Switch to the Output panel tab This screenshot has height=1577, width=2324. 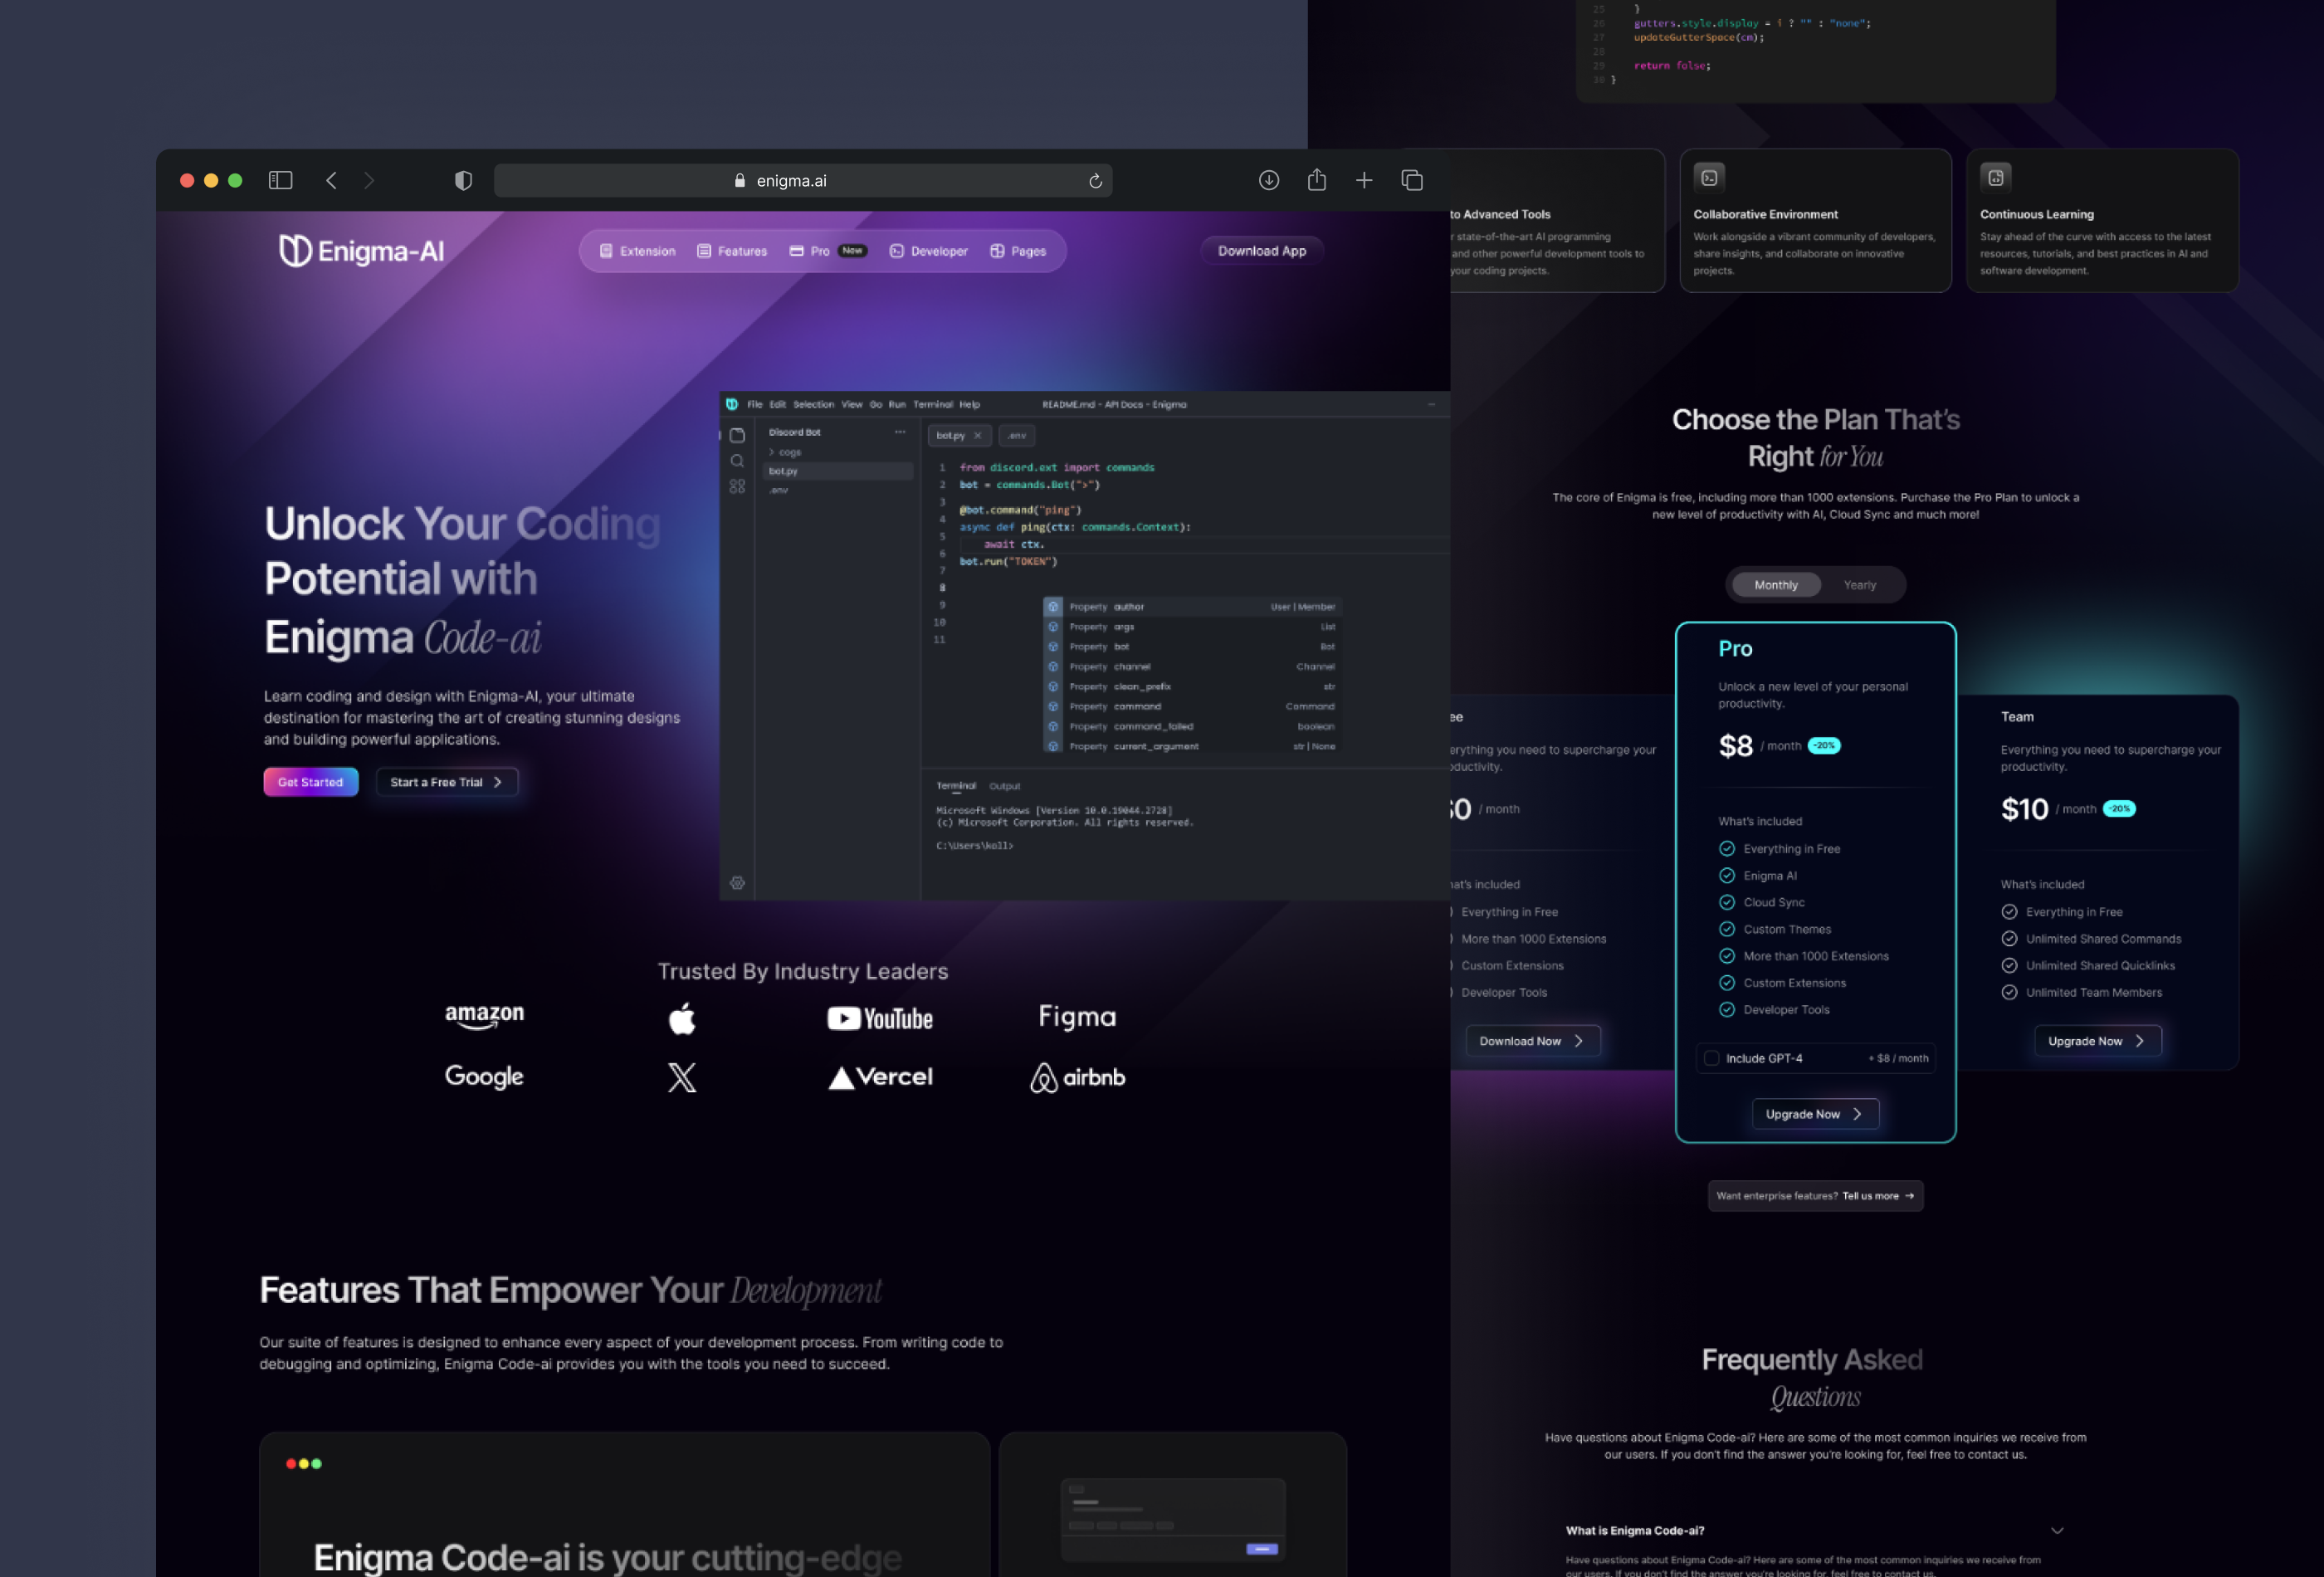[x=1005, y=786]
